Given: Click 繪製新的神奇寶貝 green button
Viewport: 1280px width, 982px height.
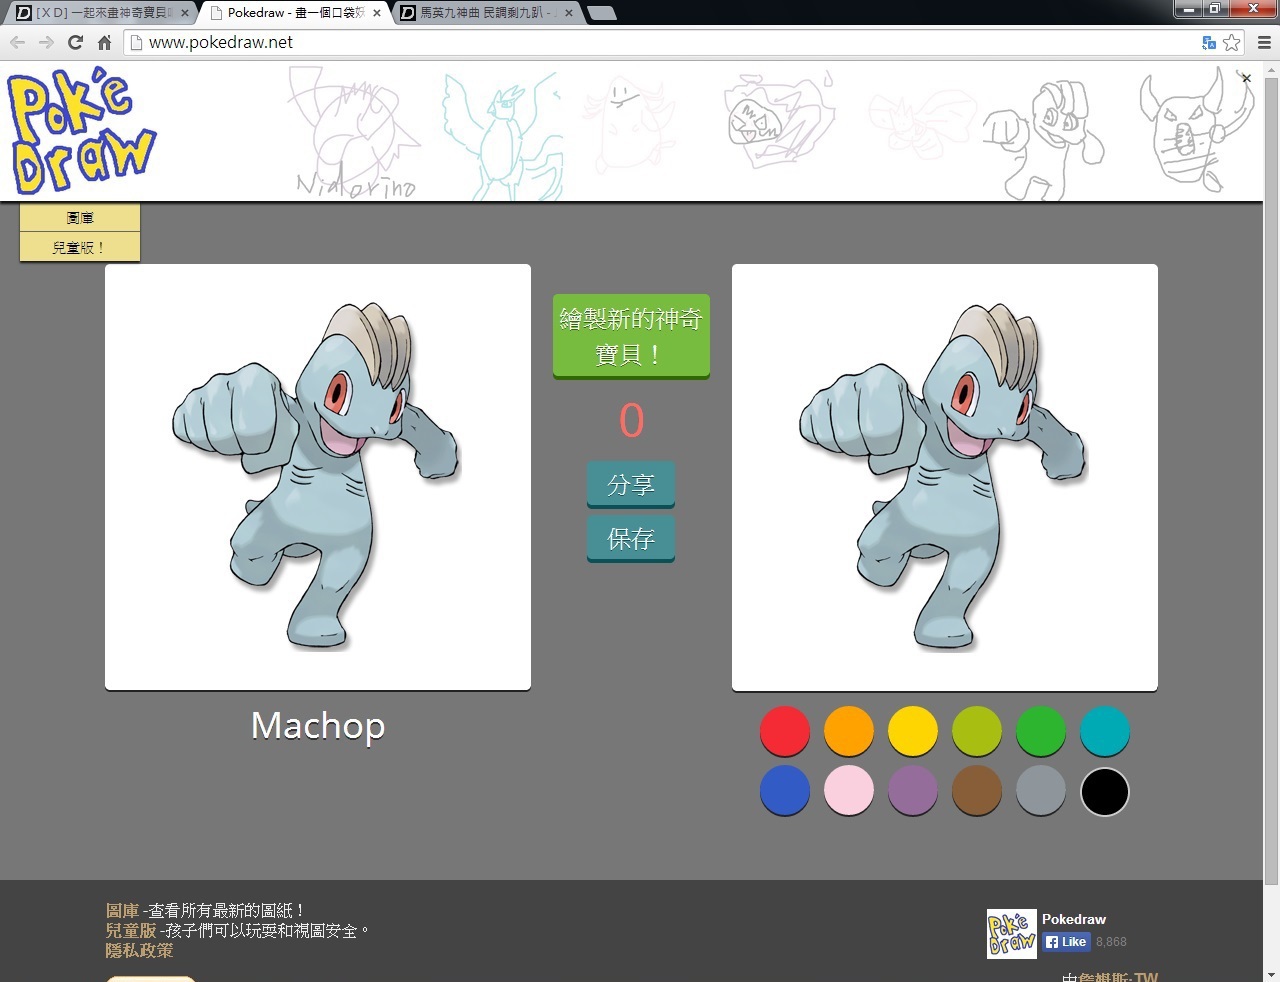Looking at the screenshot, I should coord(631,336).
